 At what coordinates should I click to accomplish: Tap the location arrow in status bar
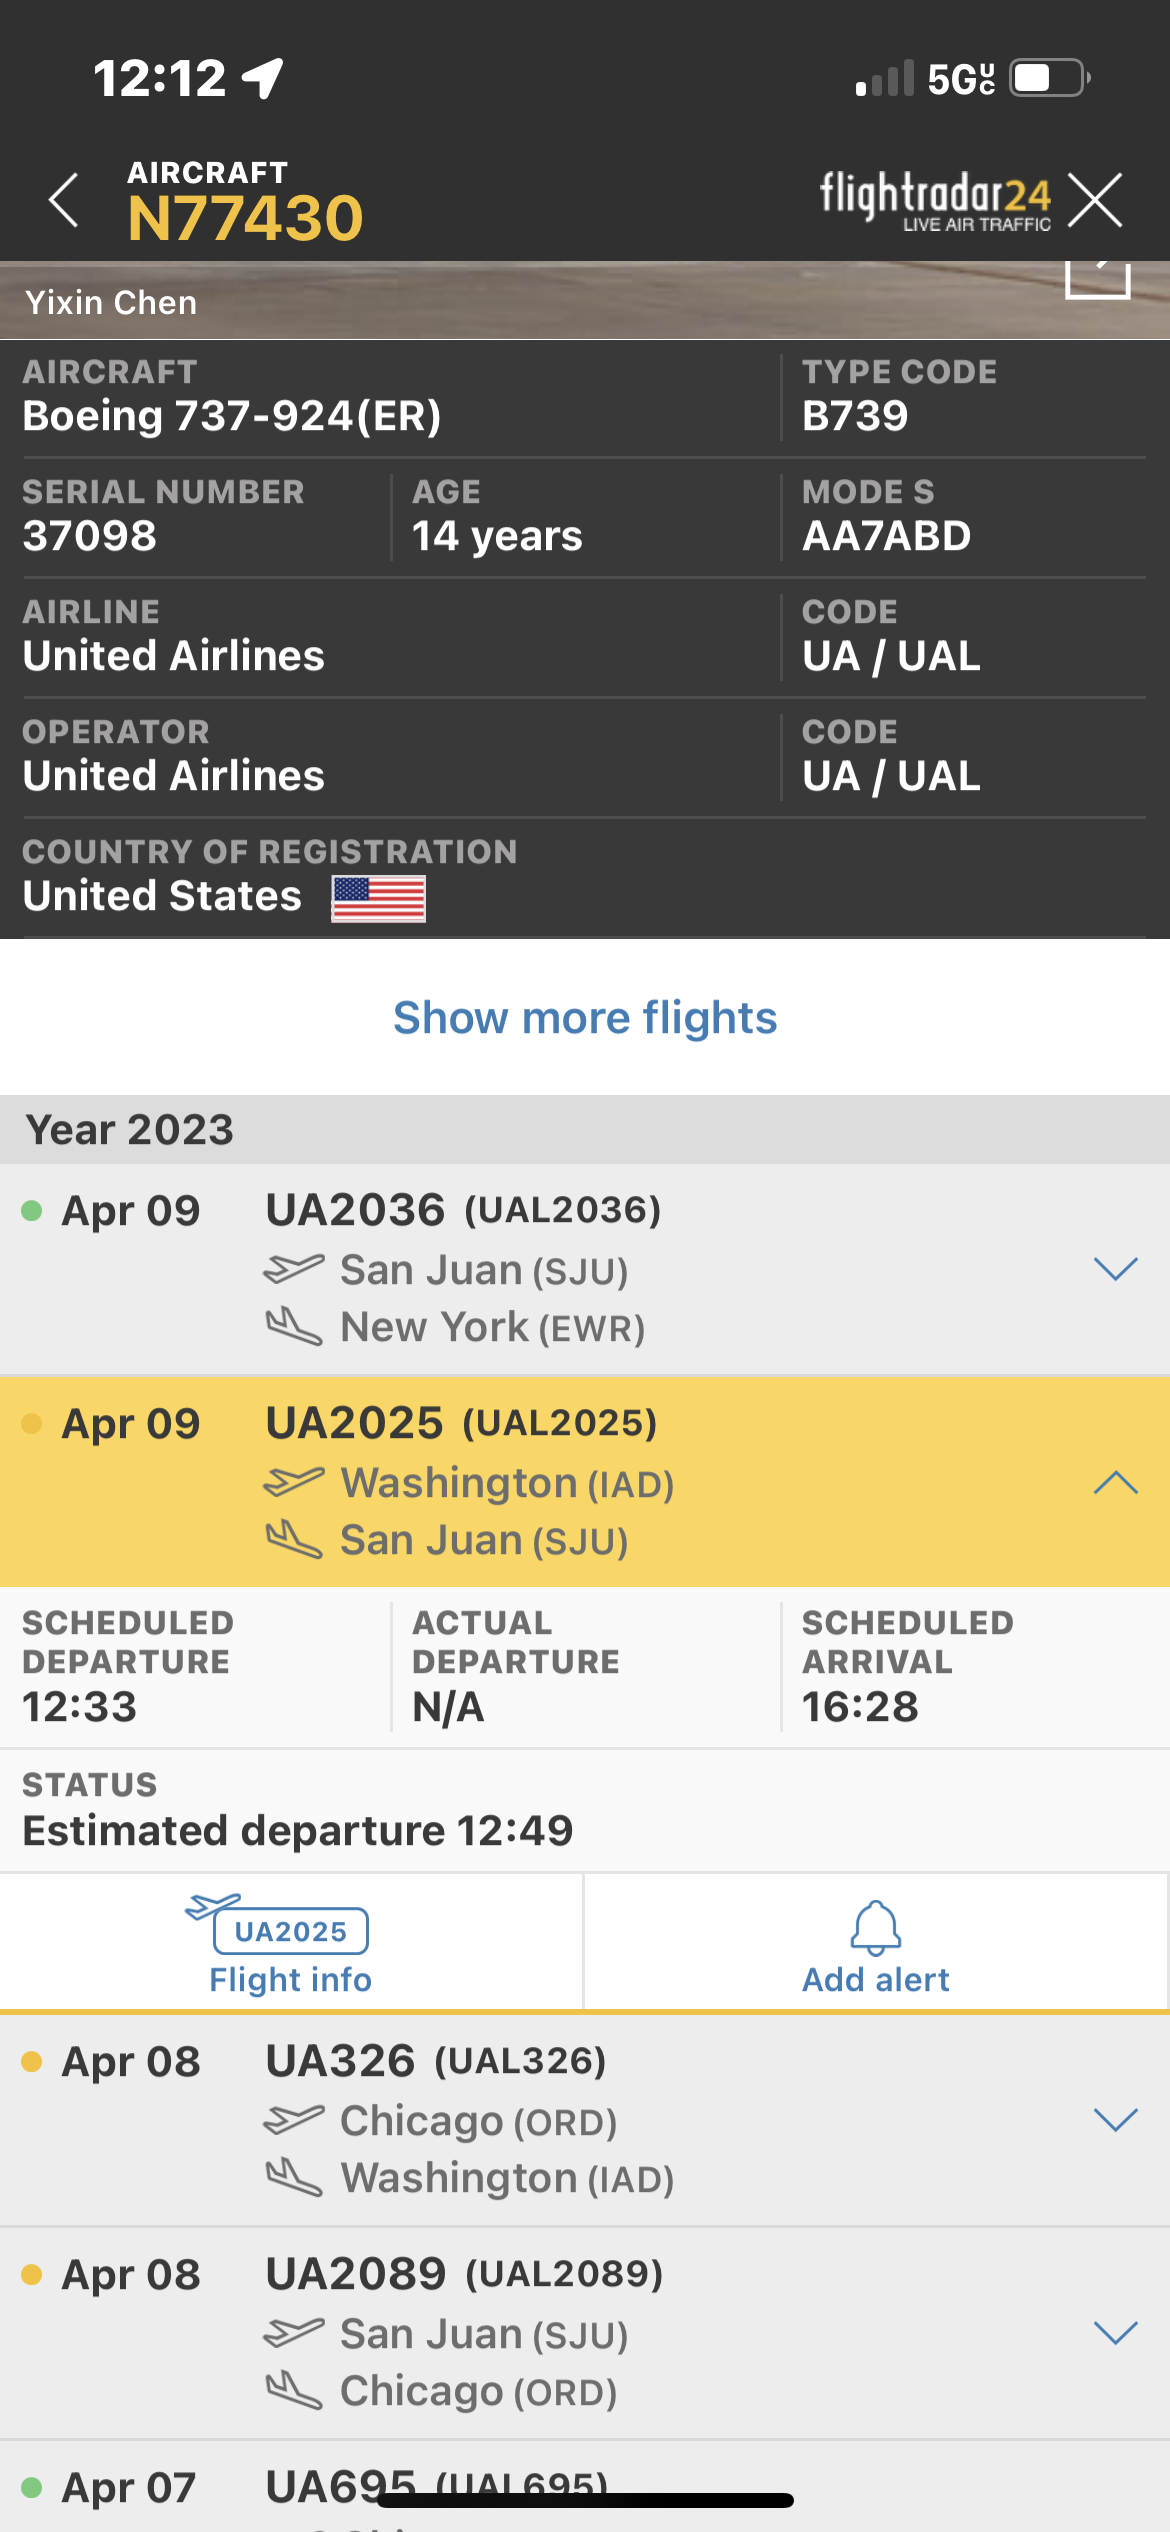point(264,78)
